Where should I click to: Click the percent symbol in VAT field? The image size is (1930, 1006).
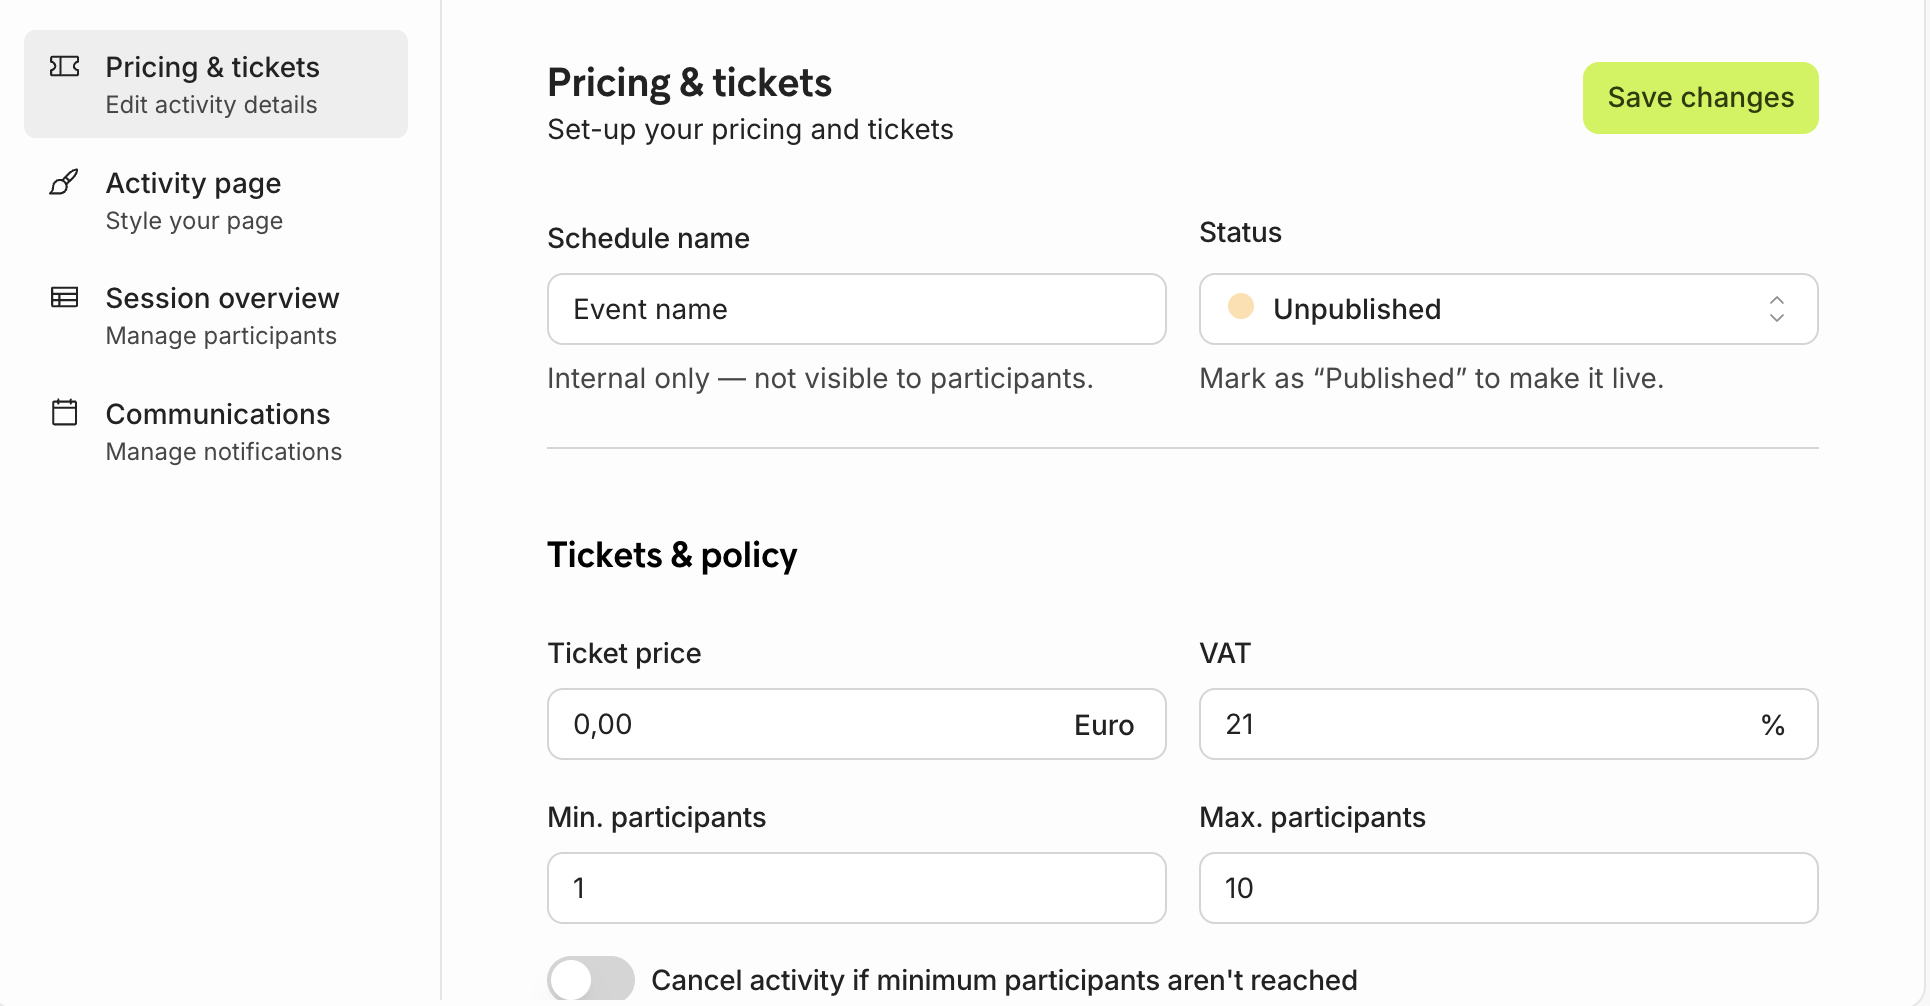coord(1773,725)
